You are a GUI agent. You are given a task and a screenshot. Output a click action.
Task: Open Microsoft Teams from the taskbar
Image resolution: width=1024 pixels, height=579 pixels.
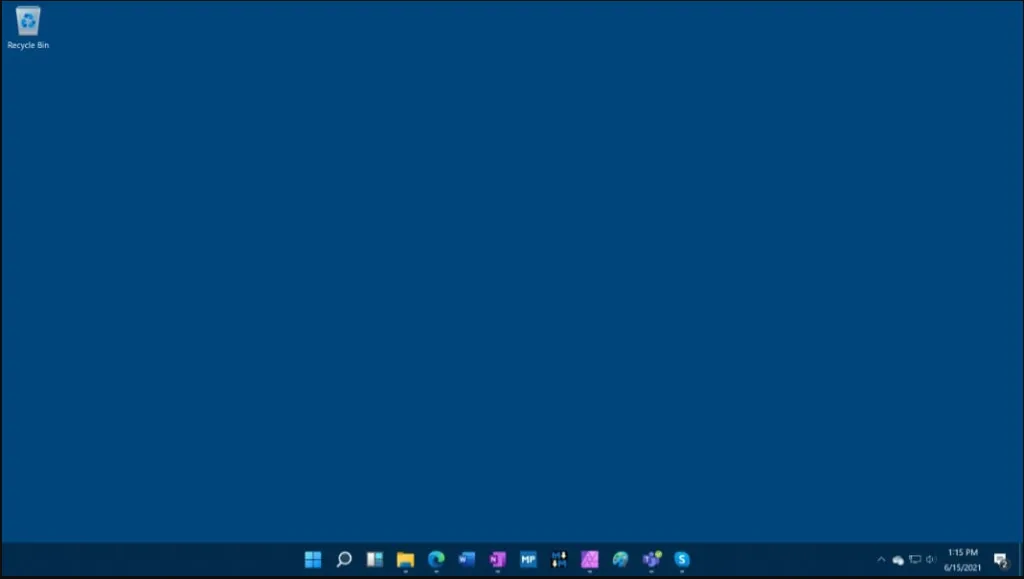tap(652, 560)
